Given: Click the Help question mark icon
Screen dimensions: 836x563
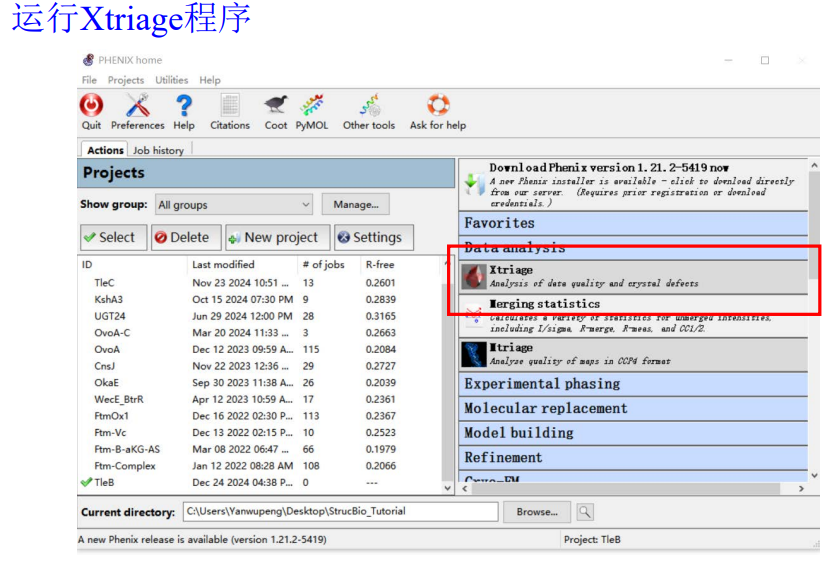Looking at the screenshot, I should point(184,105).
